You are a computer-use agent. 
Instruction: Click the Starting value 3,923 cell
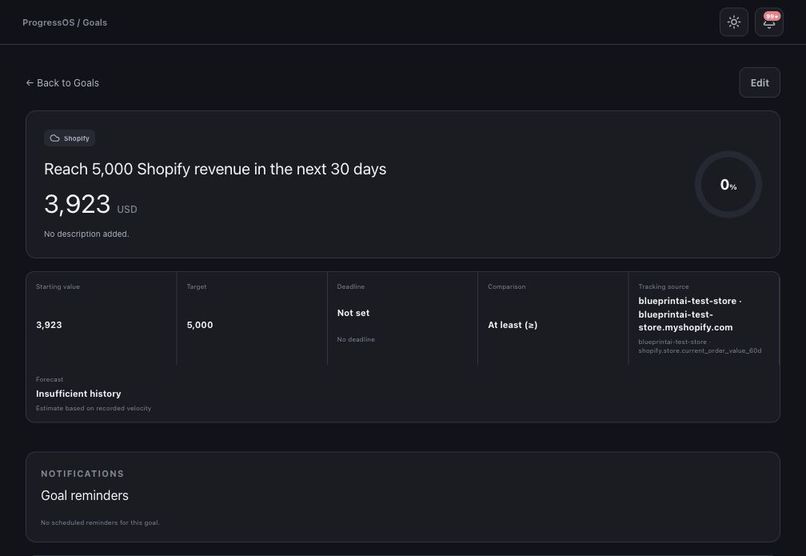[x=101, y=319]
